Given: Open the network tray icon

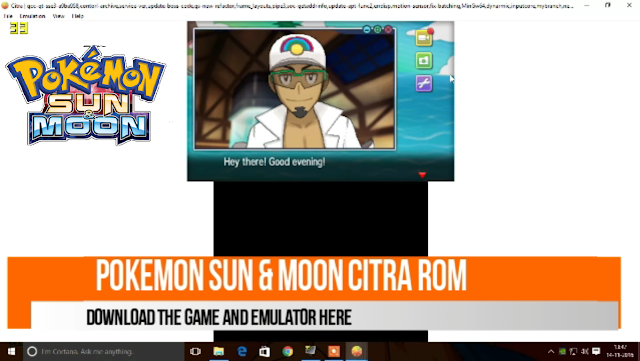Looking at the screenshot, I should coord(573,351).
